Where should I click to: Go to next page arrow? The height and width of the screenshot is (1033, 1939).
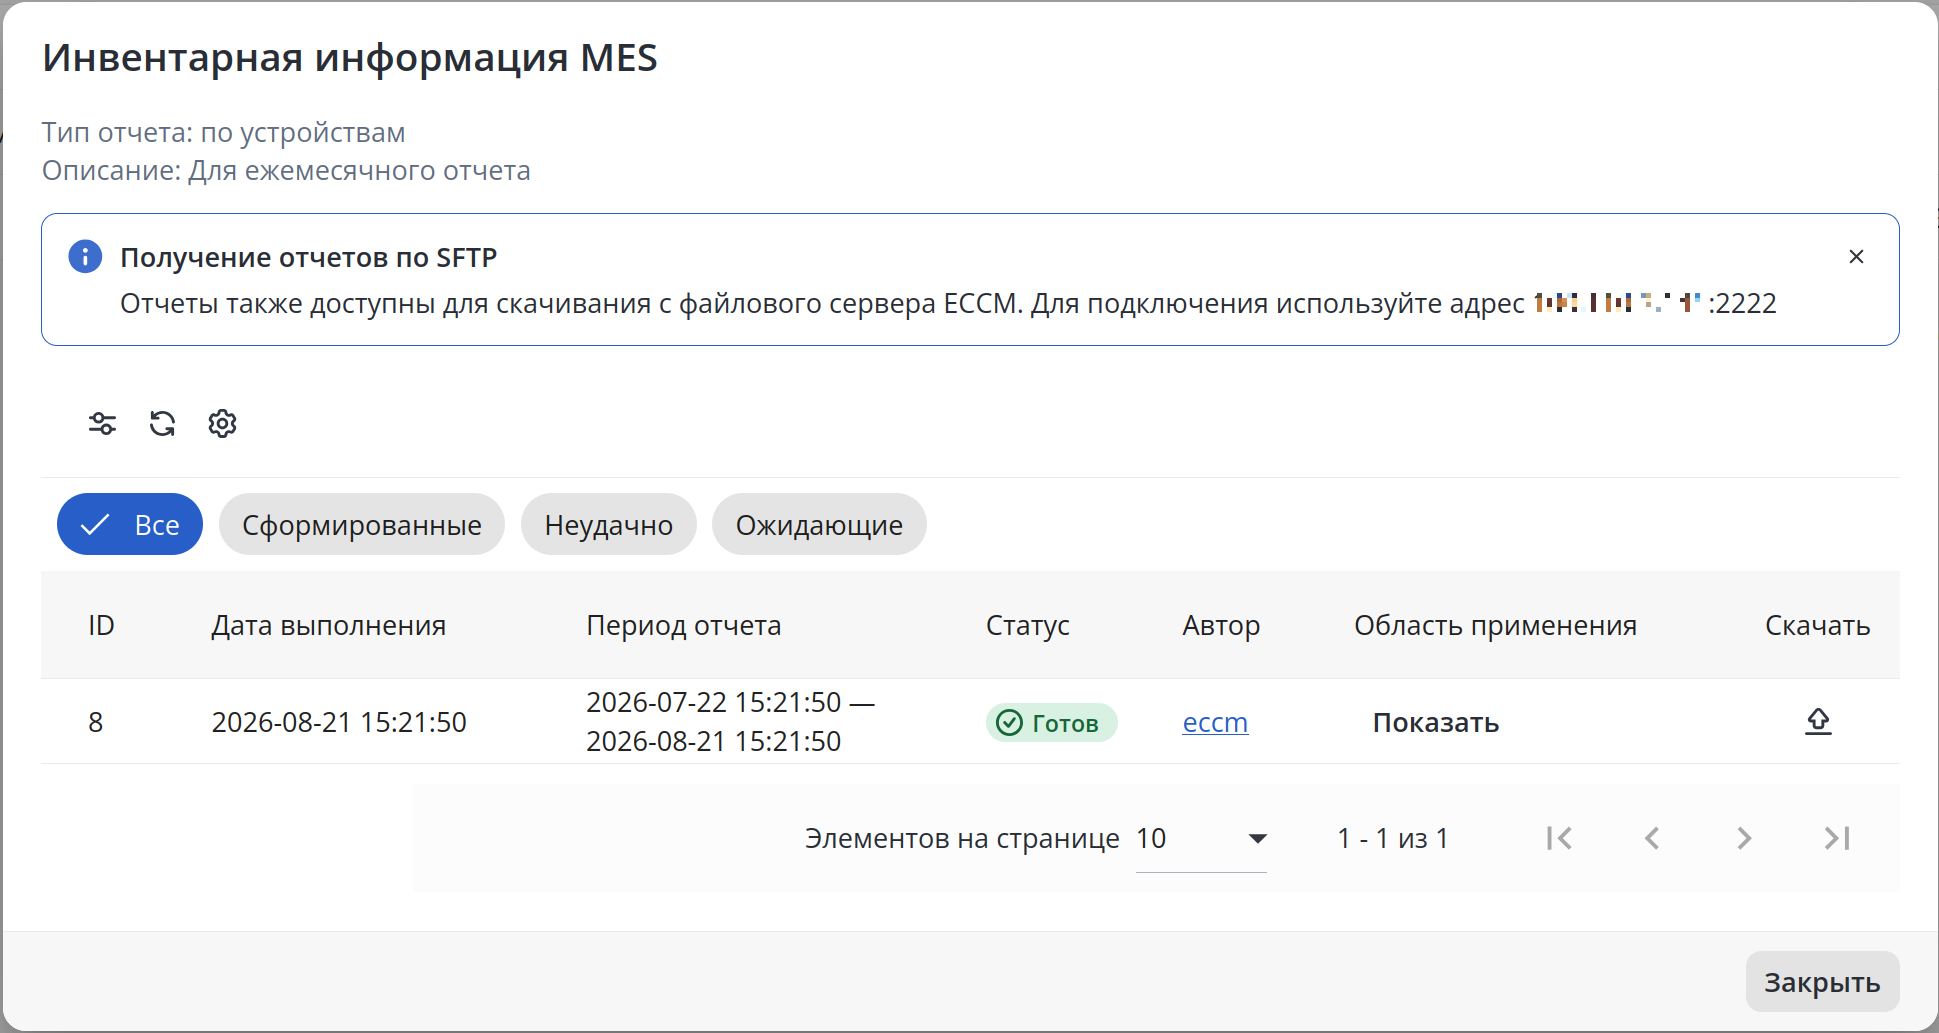(x=1744, y=838)
